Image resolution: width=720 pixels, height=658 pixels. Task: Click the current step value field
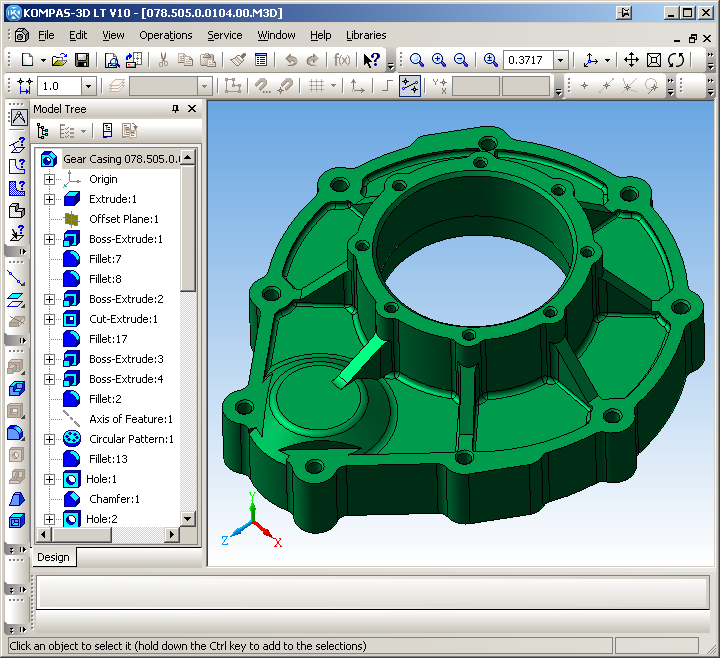pos(59,87)
